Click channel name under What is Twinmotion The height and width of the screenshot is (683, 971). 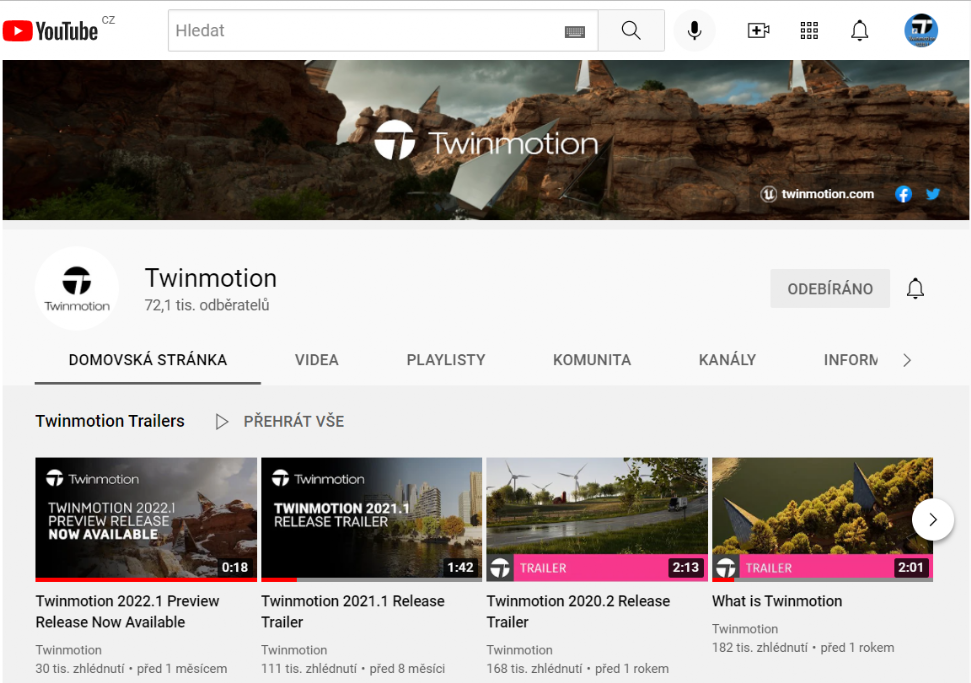tap(745, 629)
